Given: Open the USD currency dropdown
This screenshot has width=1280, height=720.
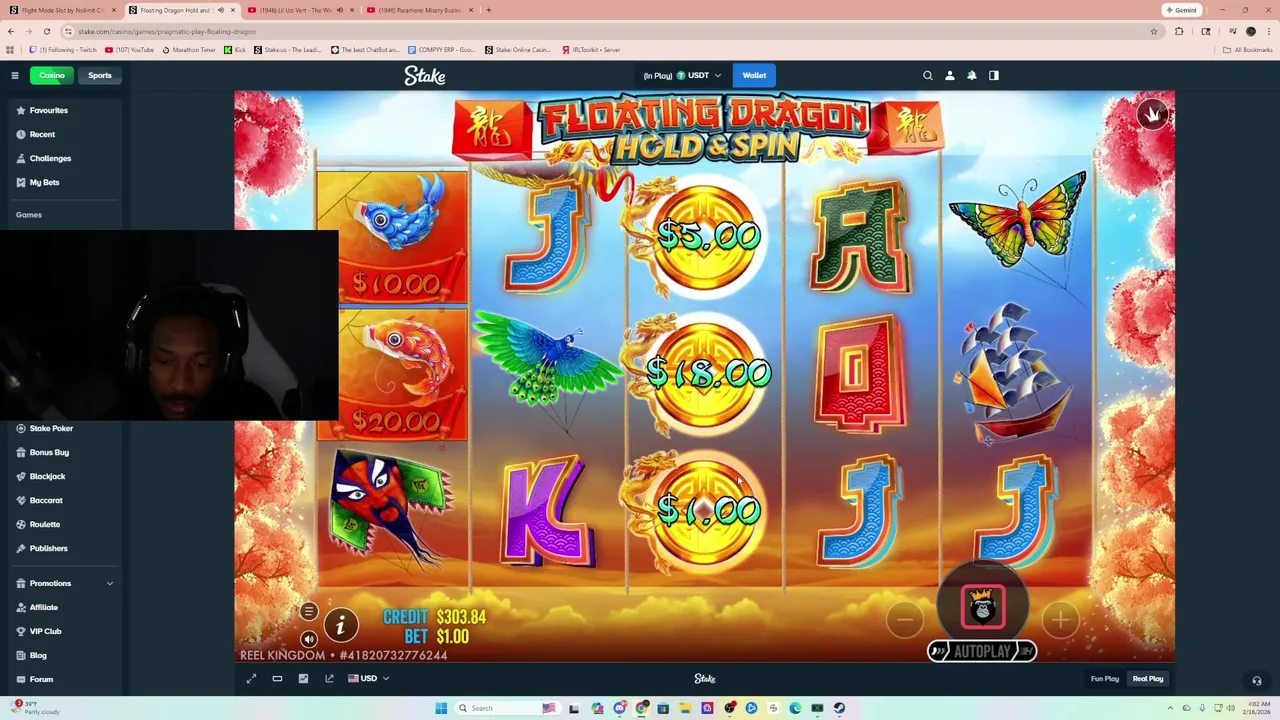Looking at the screenshot, I should tap(368, 679).
